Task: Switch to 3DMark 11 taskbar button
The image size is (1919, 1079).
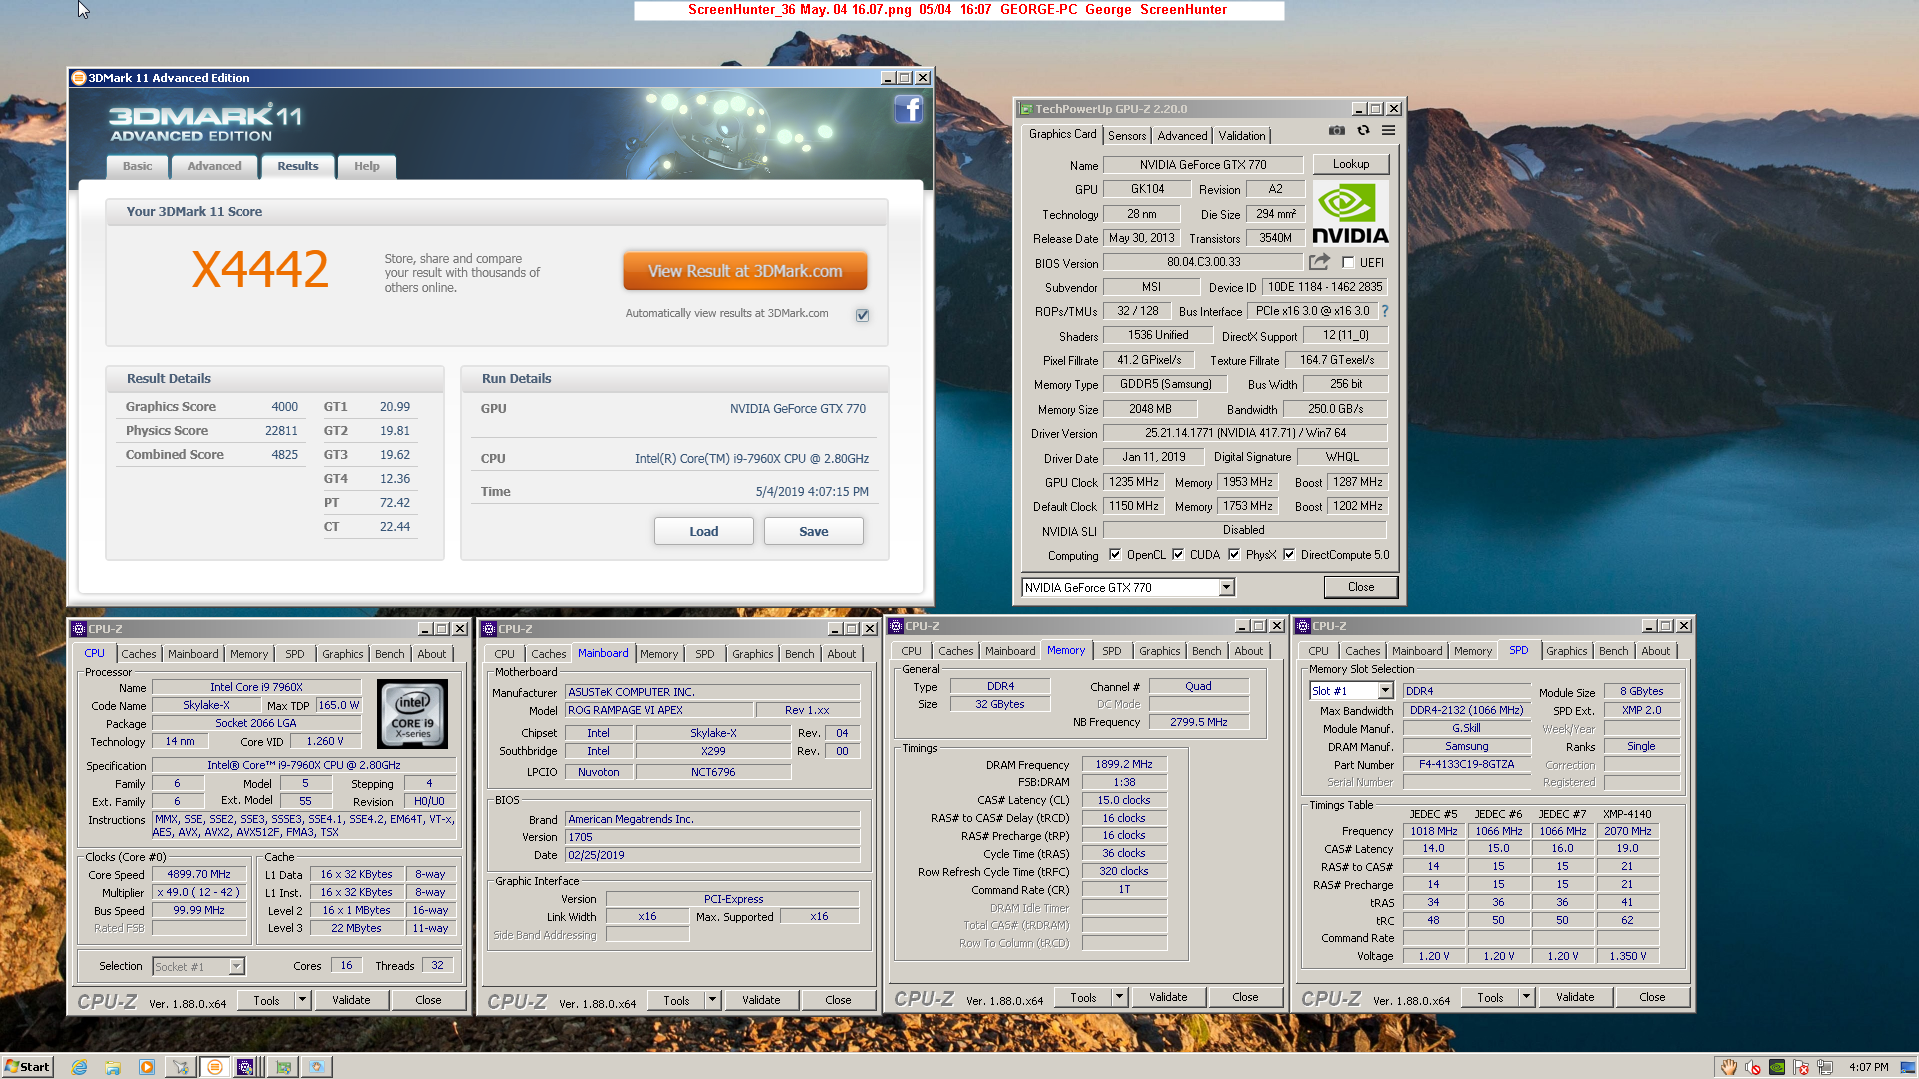Action: click(214, 1067)
